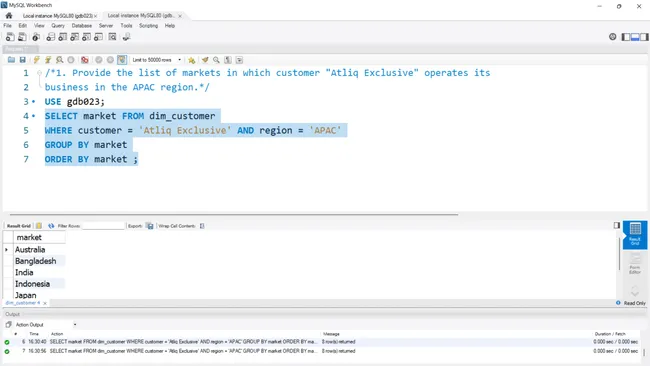
Task: Click the market column header
Action: coord(39,238)
